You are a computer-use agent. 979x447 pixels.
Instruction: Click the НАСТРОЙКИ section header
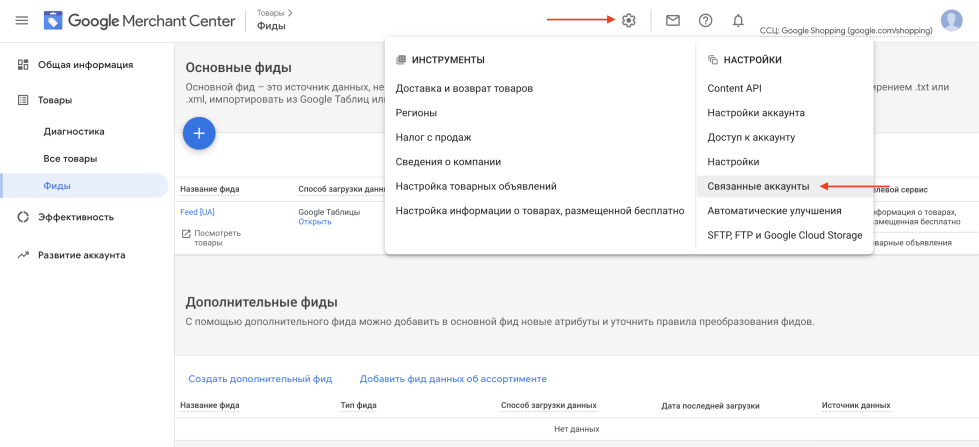pos(752,60)
